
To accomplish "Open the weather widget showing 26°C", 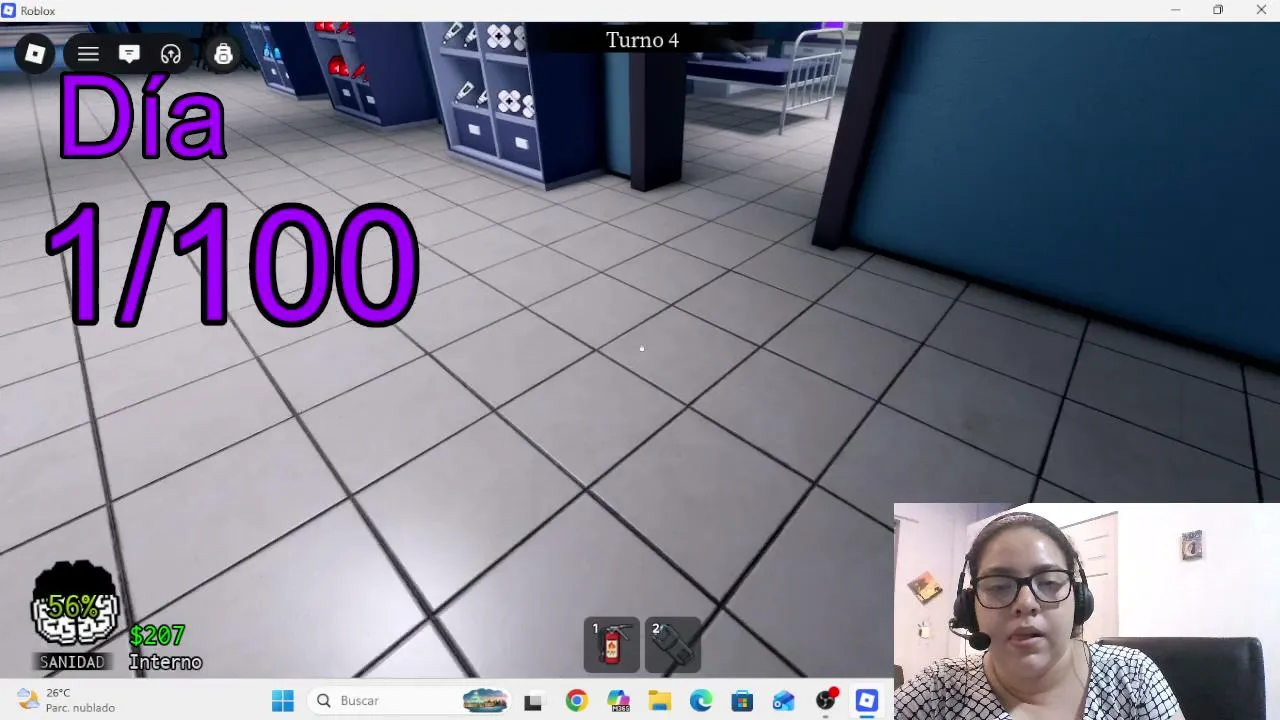I will pos(67,700).
